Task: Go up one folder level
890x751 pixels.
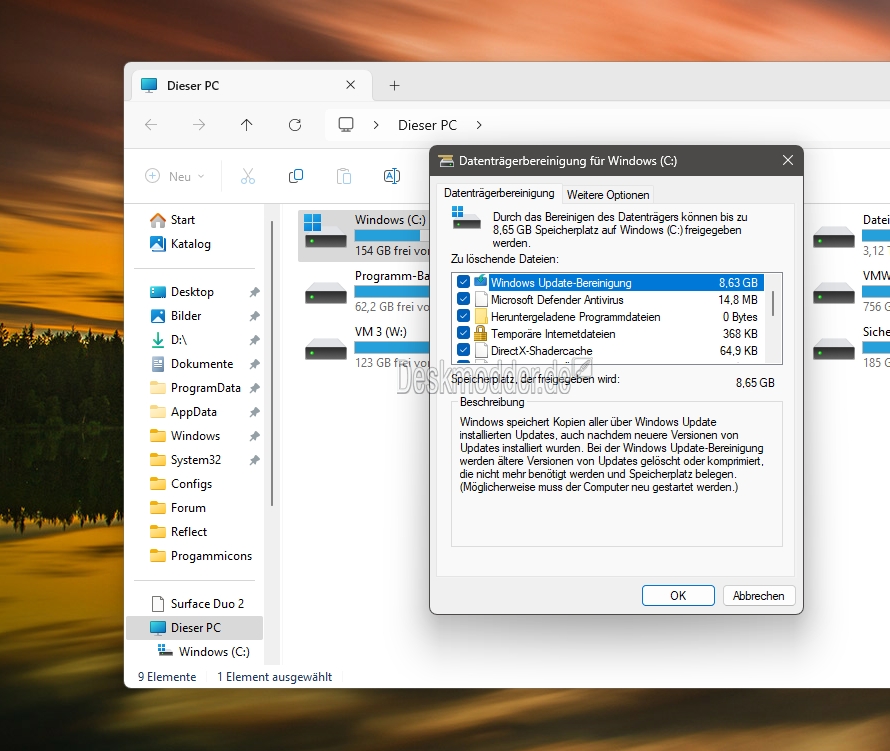Action: [x=246, y=125]
